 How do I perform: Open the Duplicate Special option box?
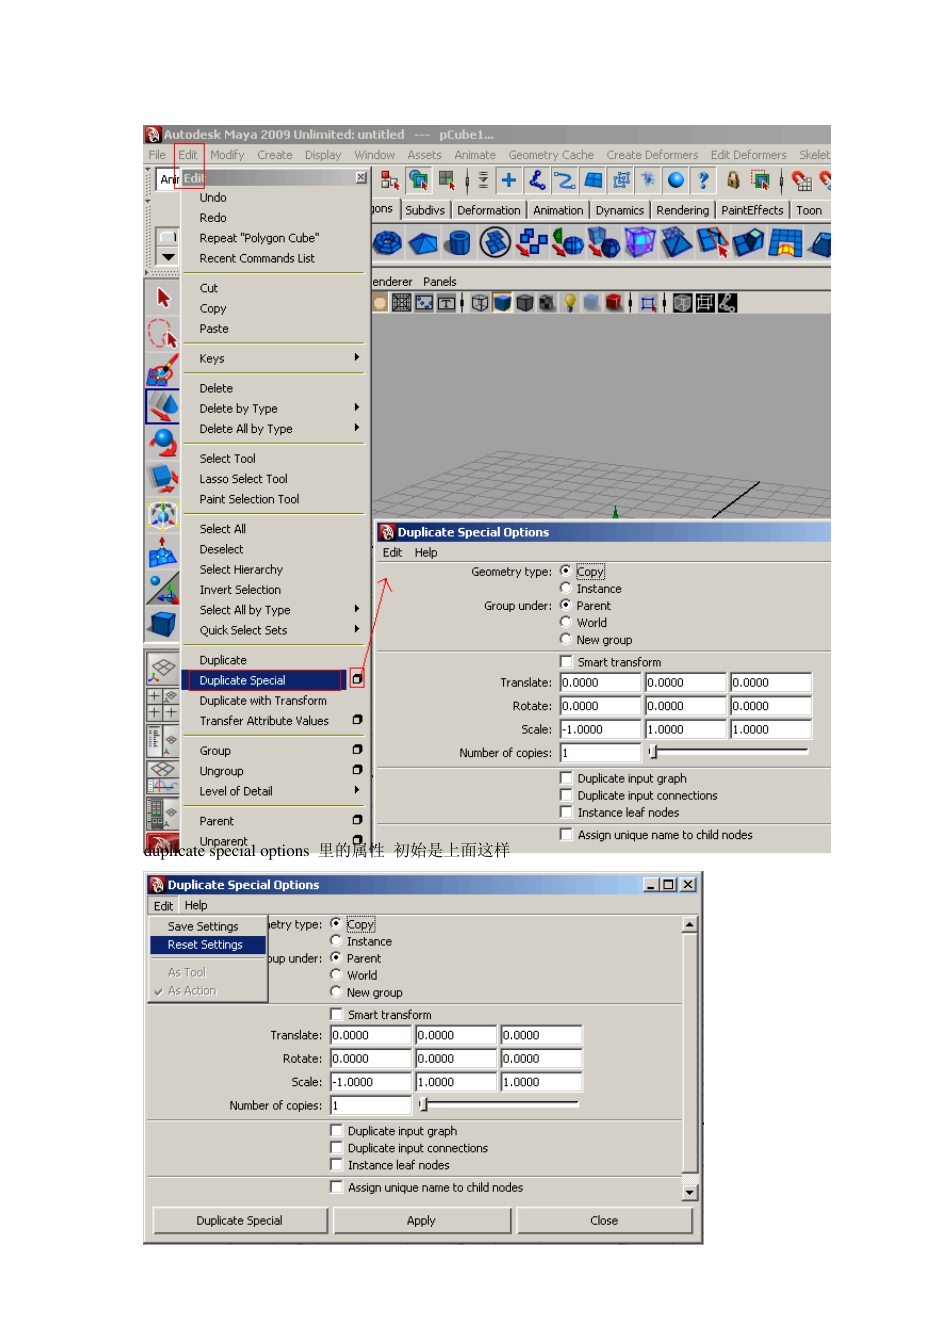(357, 680)
